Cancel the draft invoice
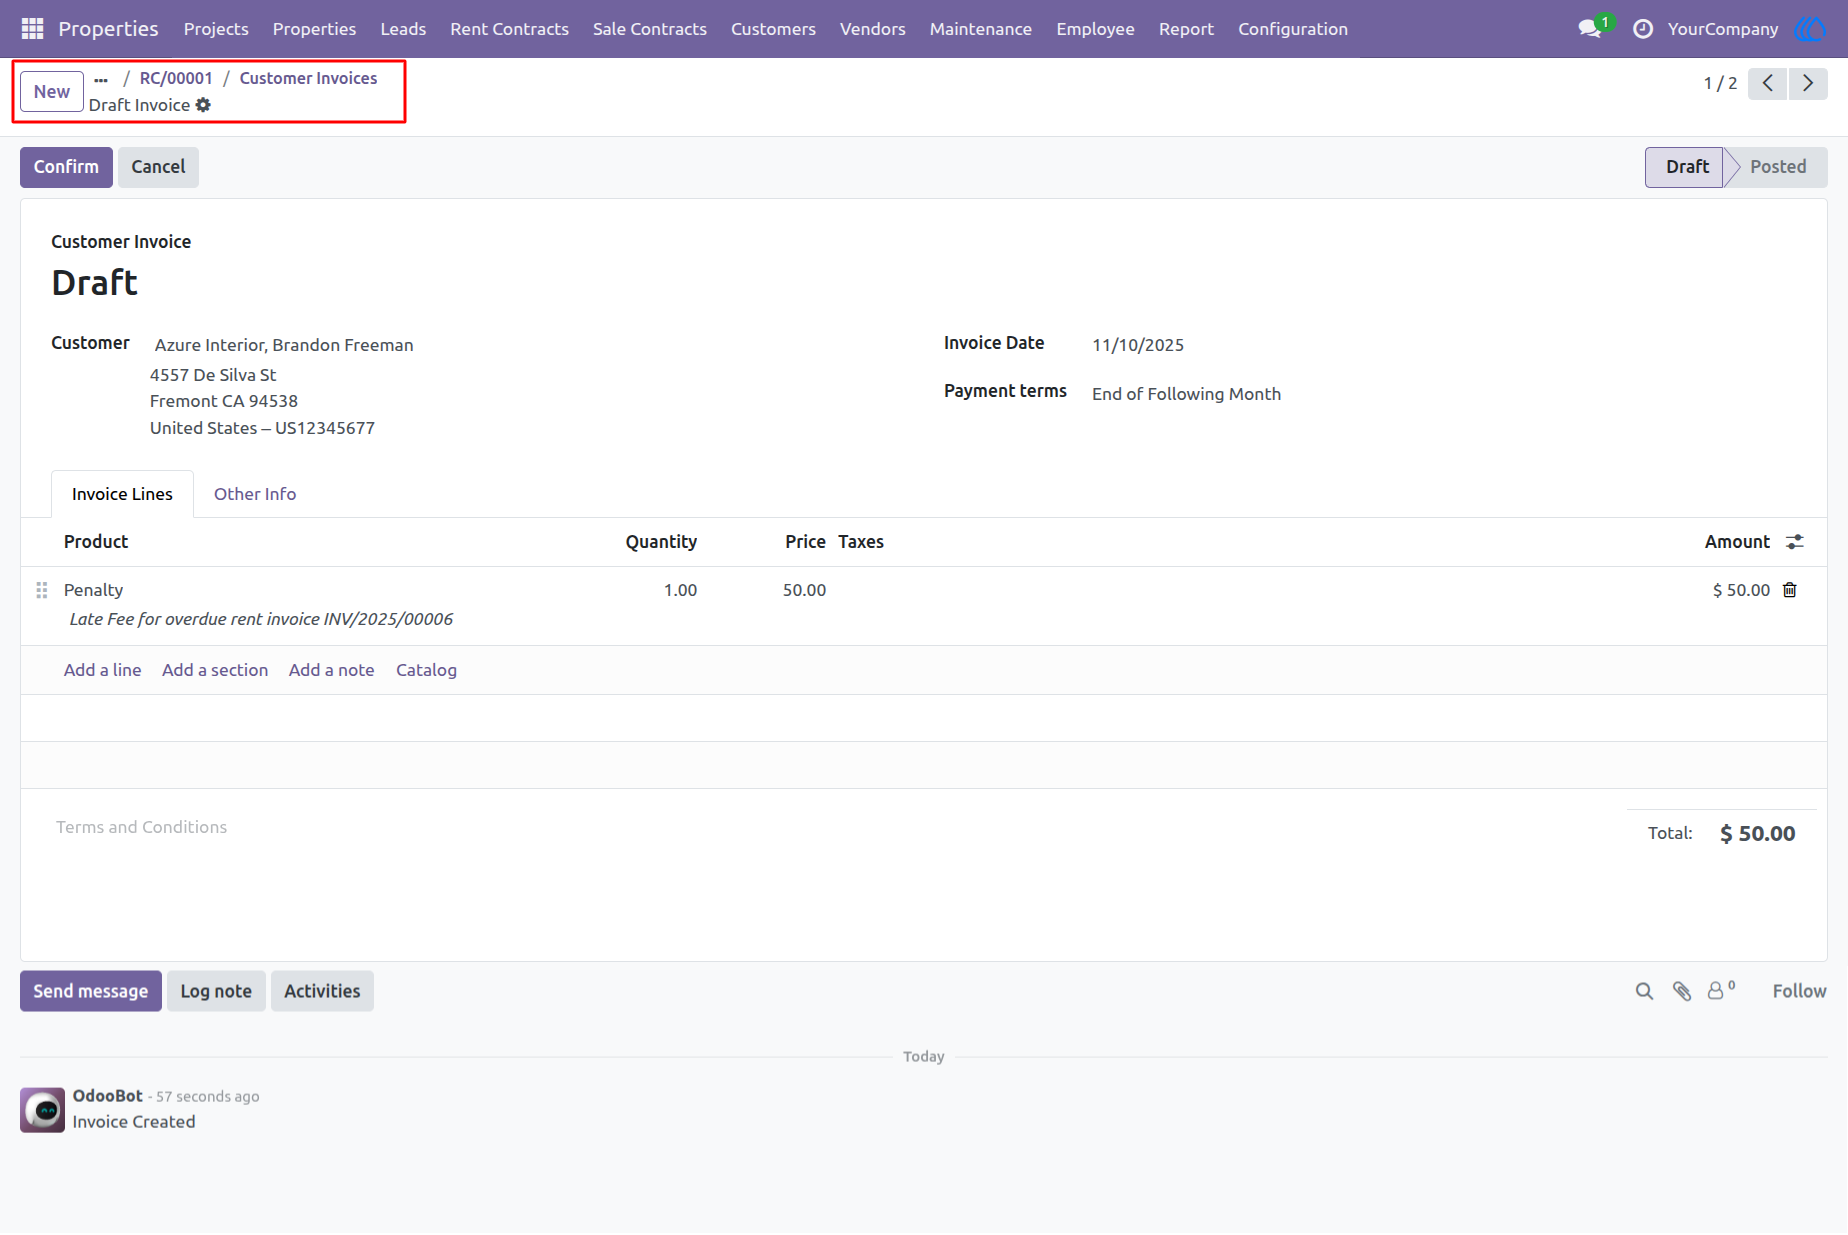Image resolution: width=1848 pixels, height=1235 pixels. click(158, 167)
